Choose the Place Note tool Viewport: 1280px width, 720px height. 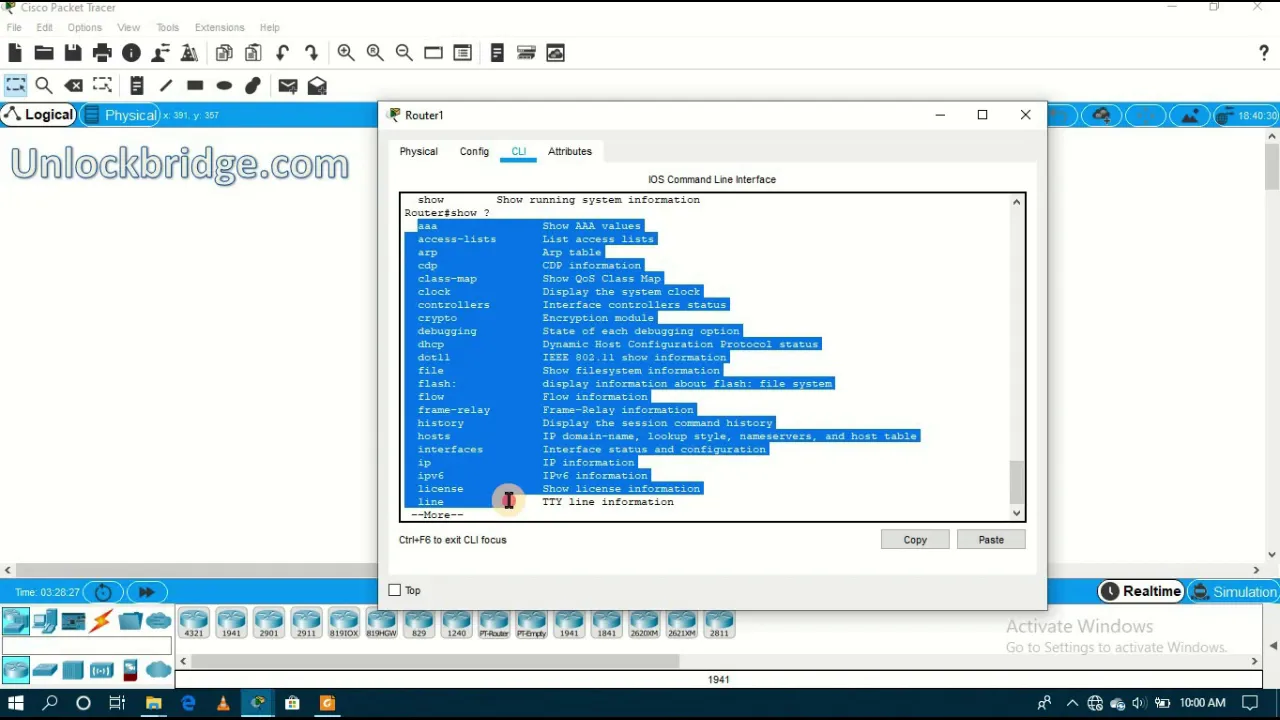[x=137, y=86]
